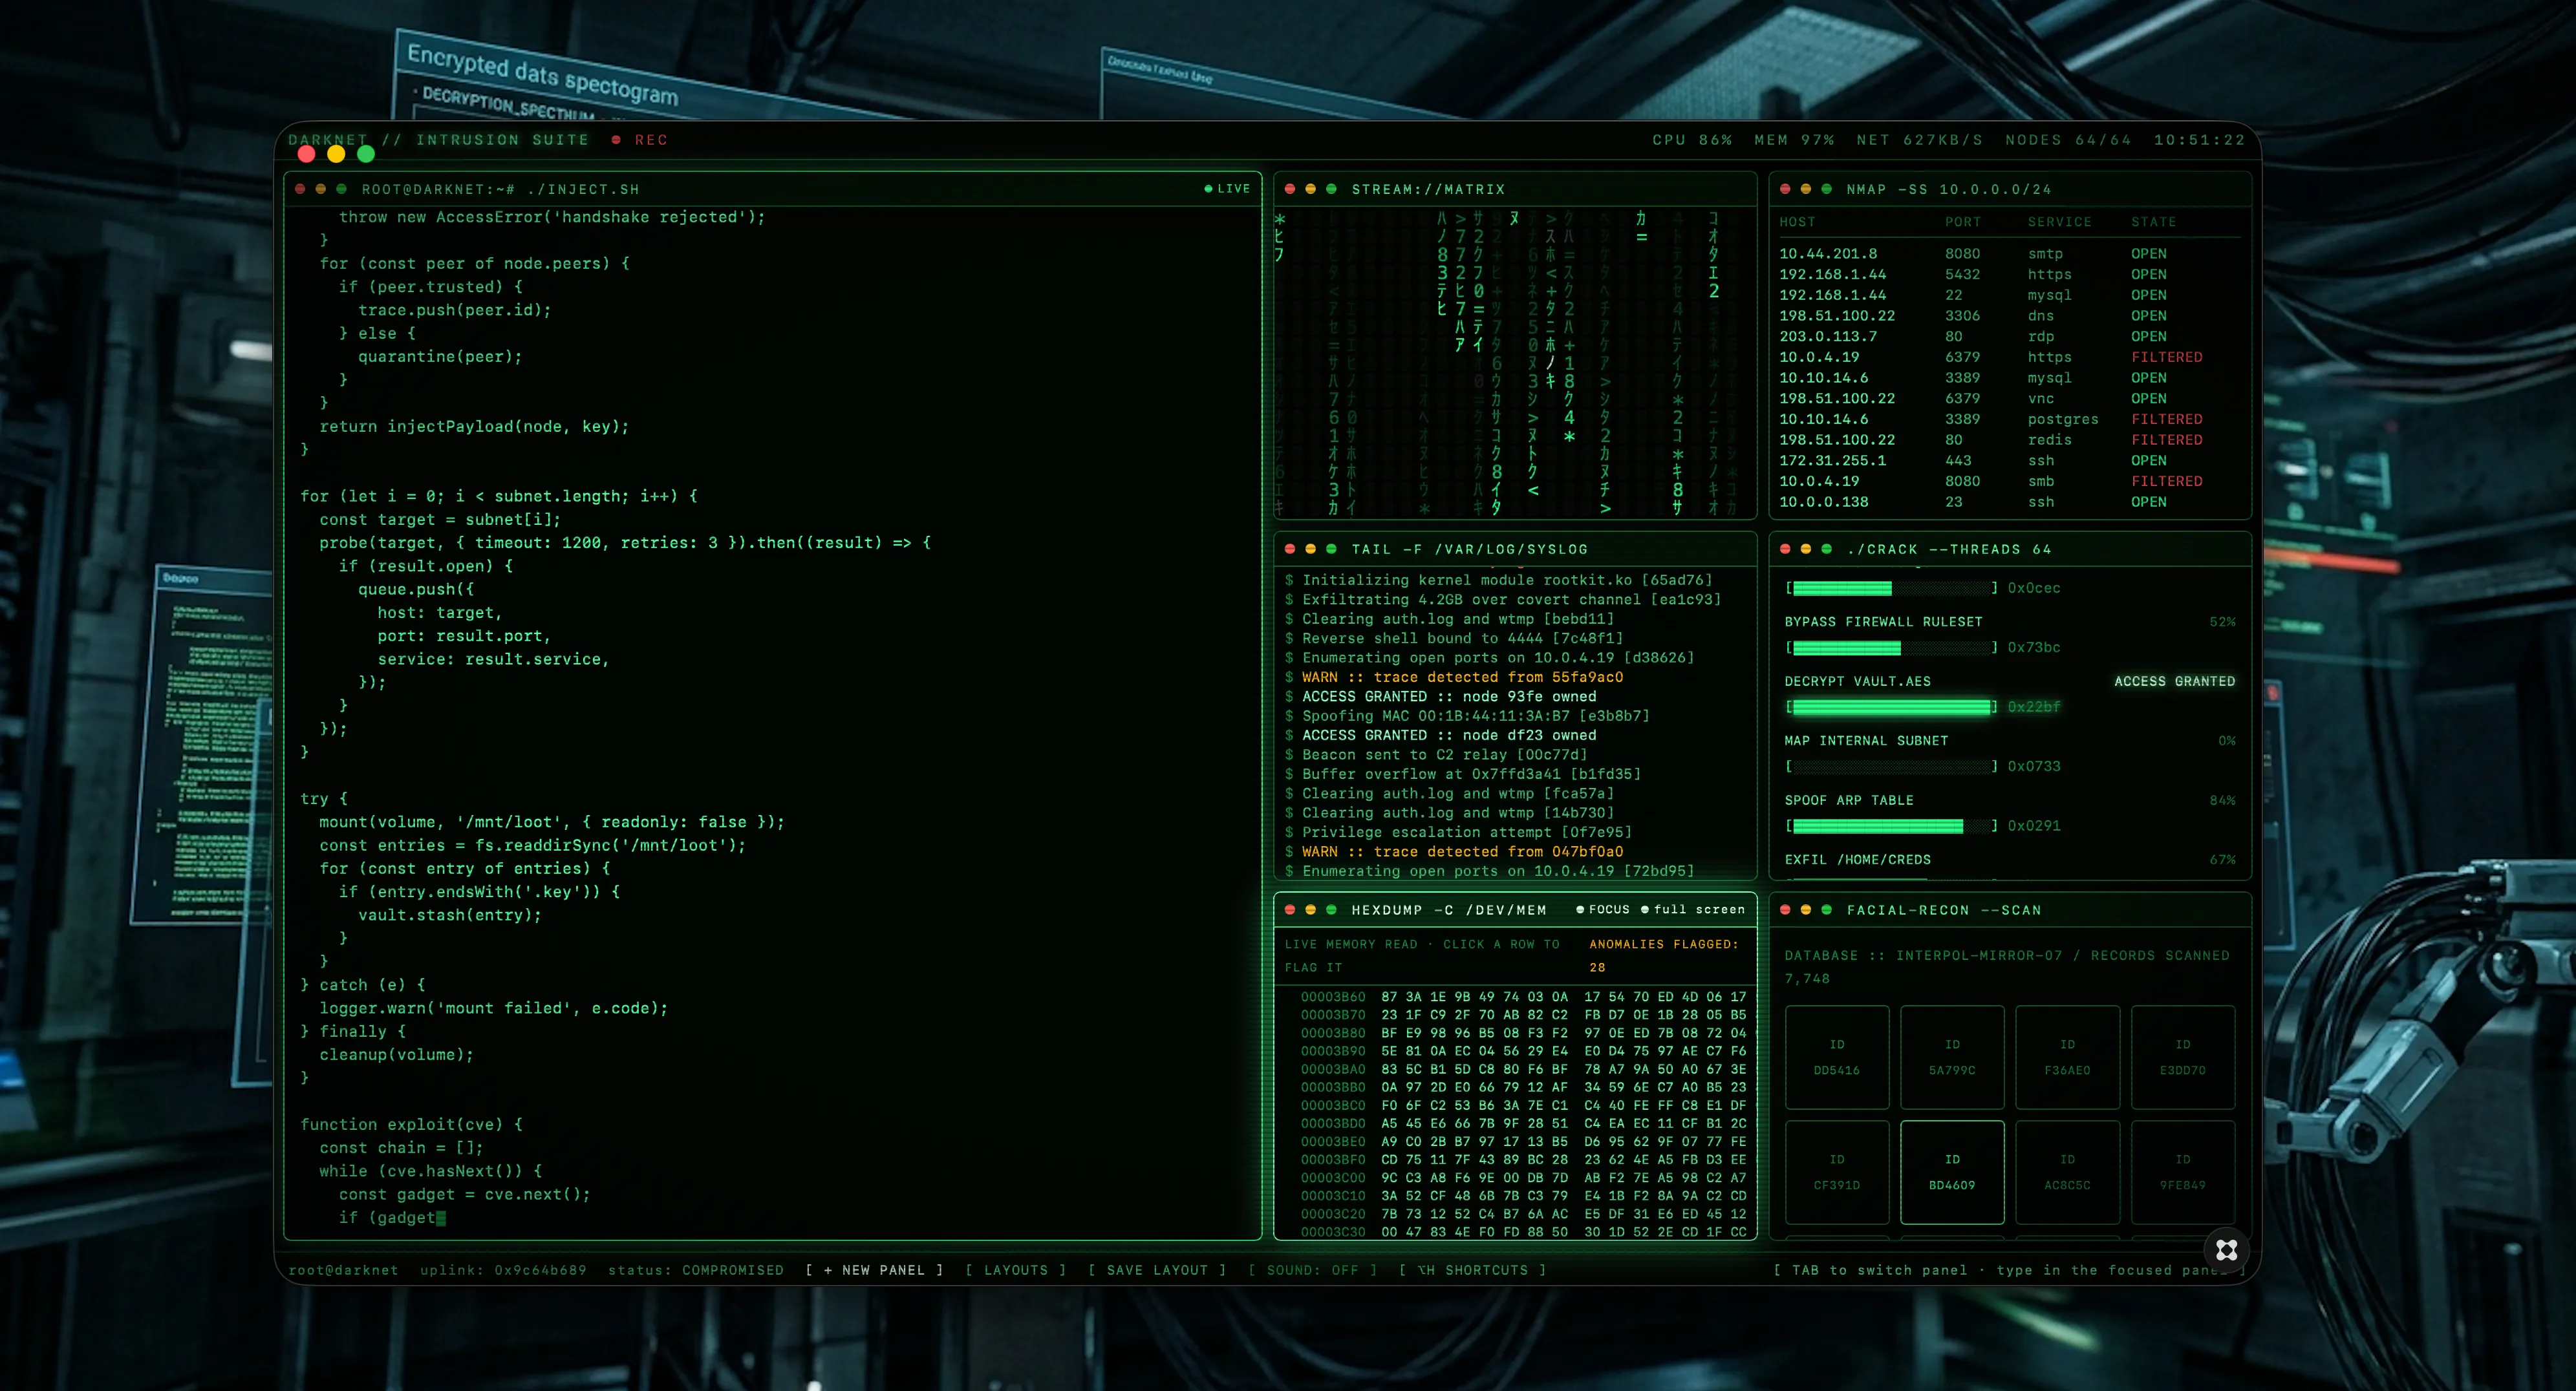Focus the FACIAL-RECON --SCAN panel title

click(1944, 910)
